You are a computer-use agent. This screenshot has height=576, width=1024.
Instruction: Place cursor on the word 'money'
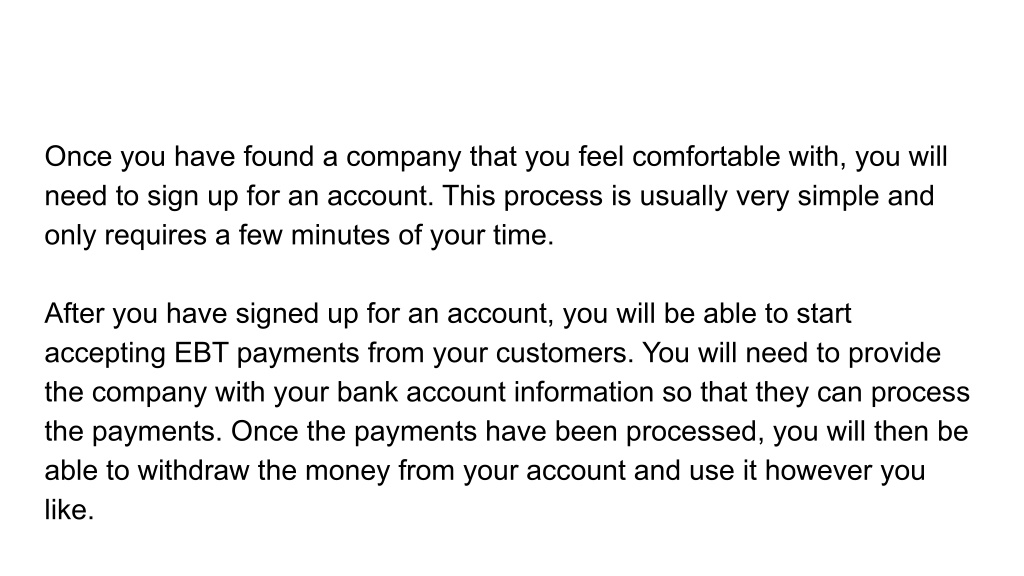(x=347, y=471)
